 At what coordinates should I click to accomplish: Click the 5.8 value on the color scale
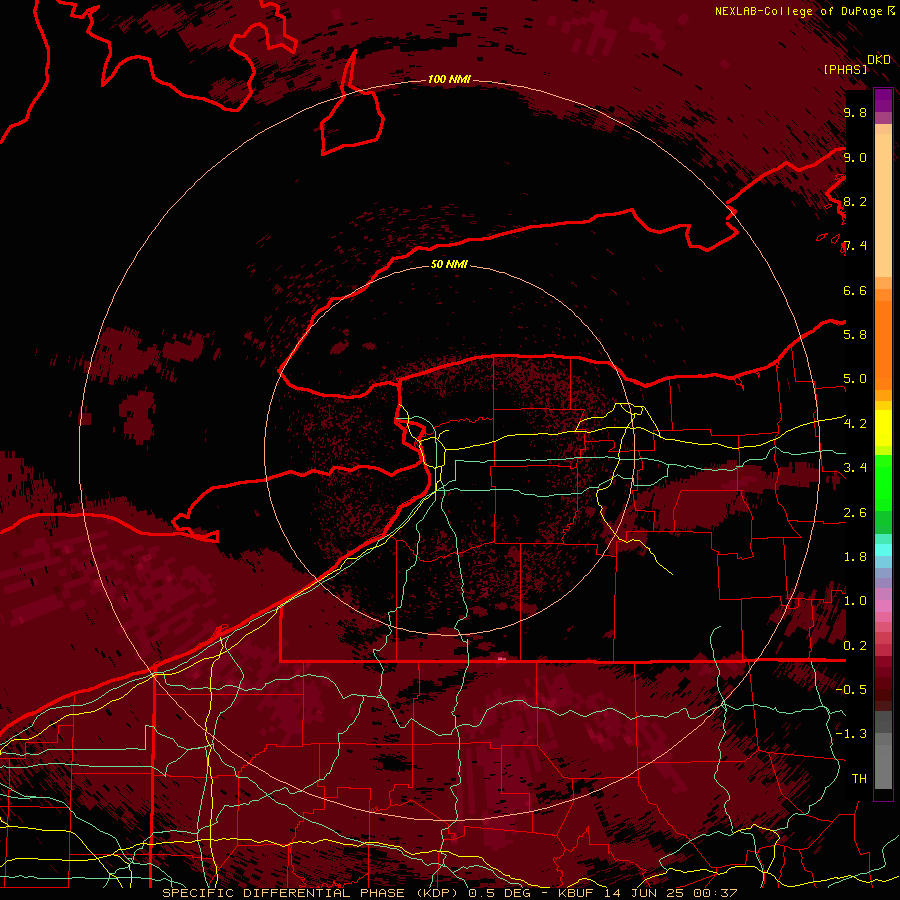[x=855, y=335]
